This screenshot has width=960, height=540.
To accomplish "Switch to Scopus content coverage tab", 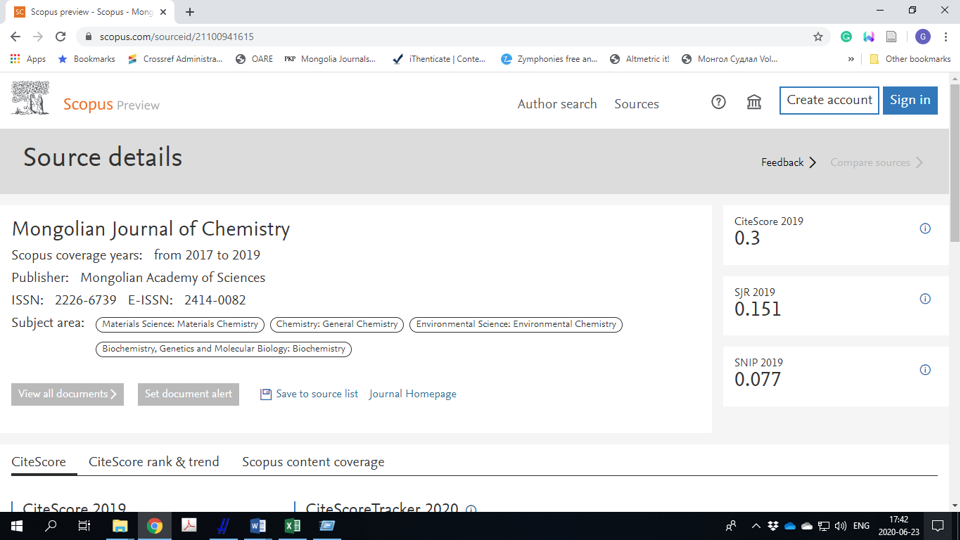I will coord(313,462).
